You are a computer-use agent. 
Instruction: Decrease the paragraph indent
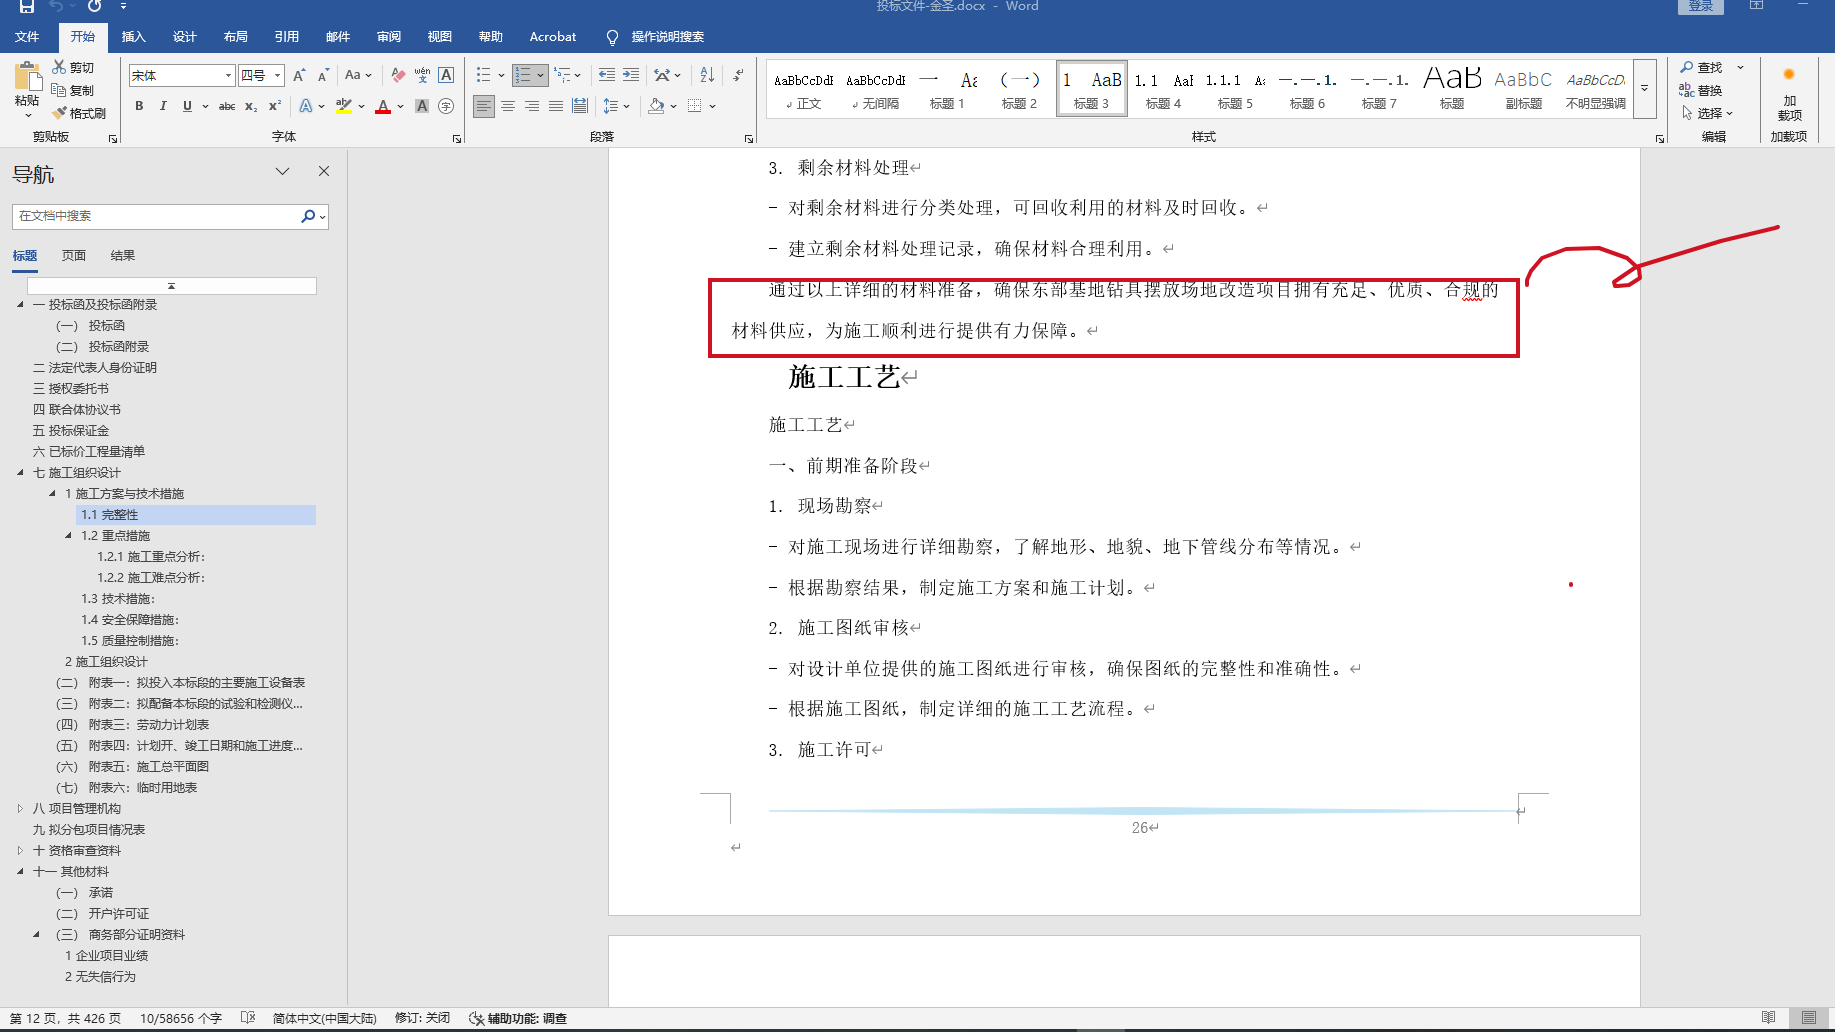point(607,75)
